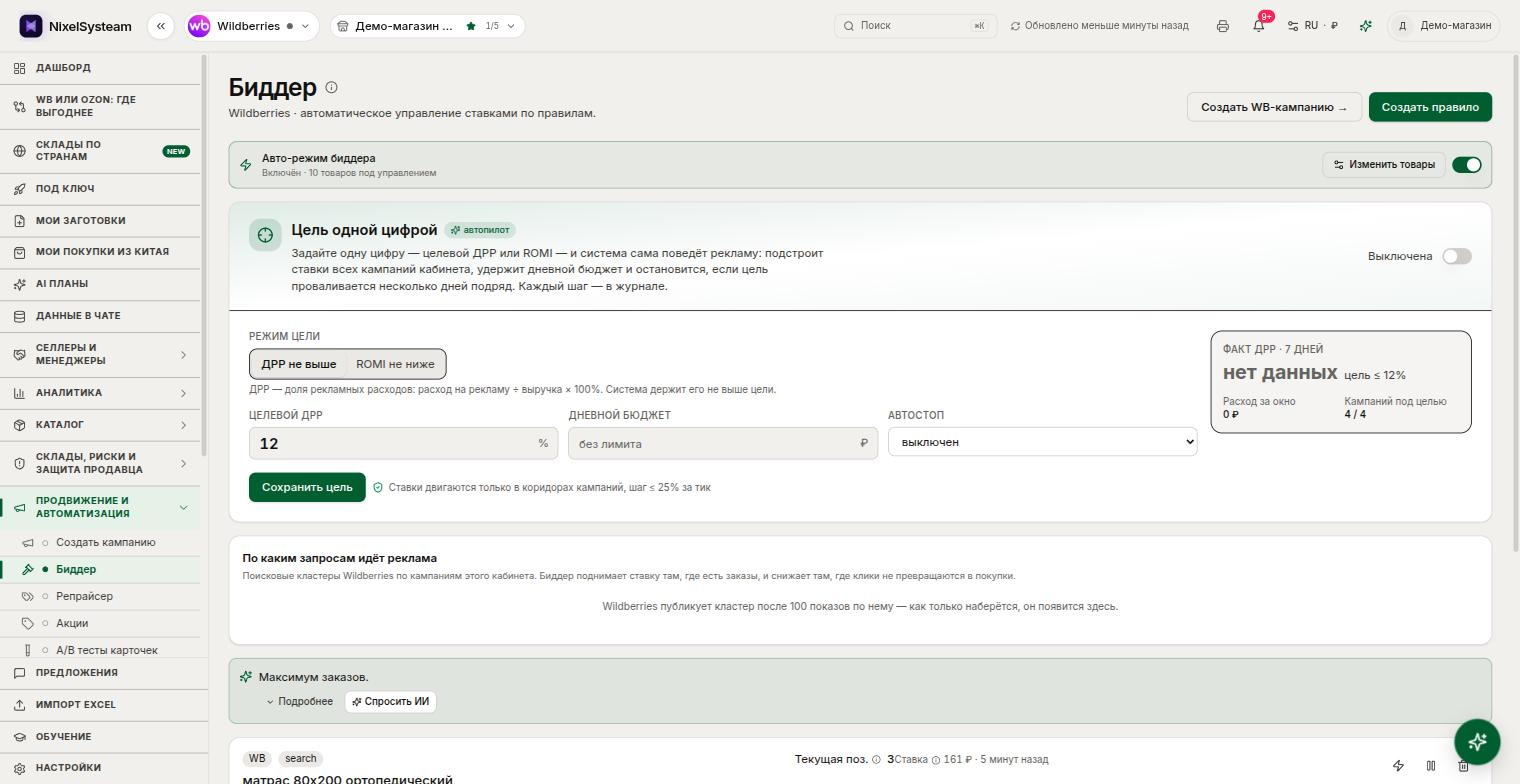Go to Дашборд menu item
Viewport: 1520px width, 784px height.
click(x=63, y=68)
